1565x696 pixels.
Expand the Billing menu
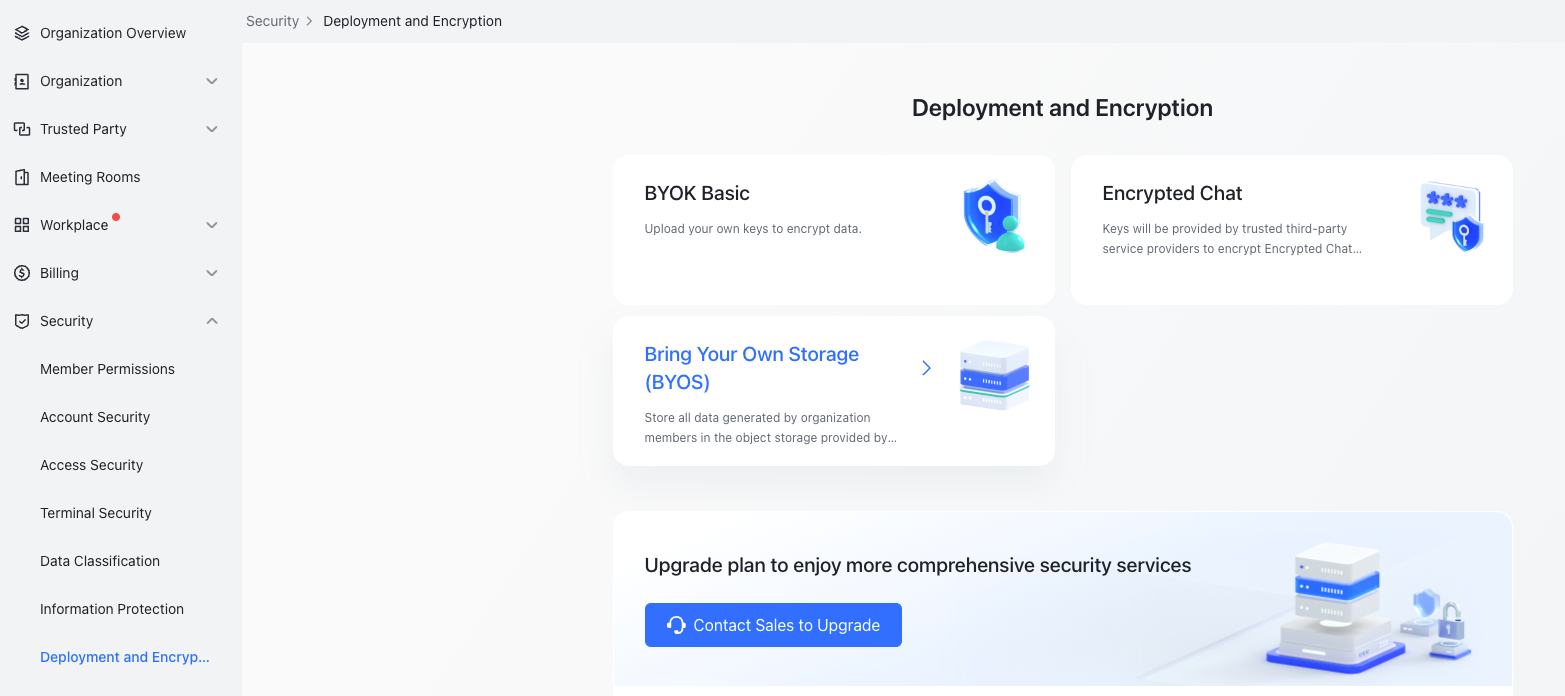click(211, 273)
